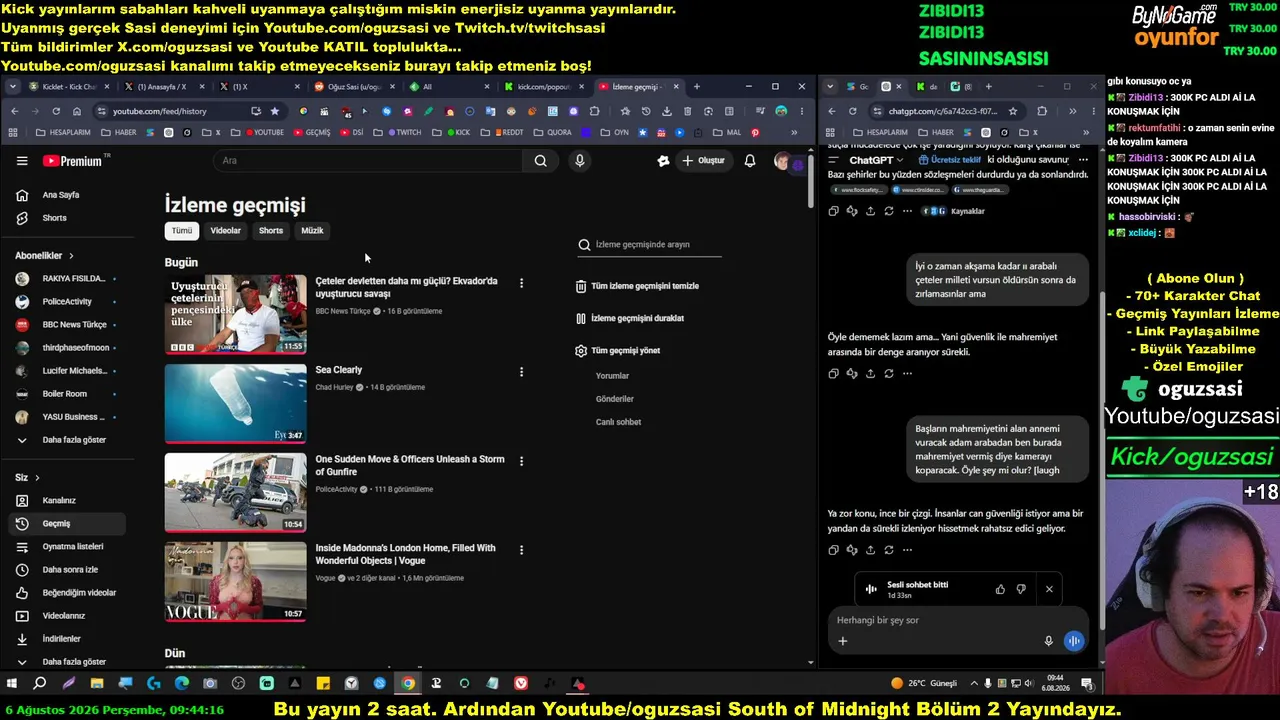Select the Shorts filter chip
The width and height of the screenshot is (1280, 720).
pos(271,231)
